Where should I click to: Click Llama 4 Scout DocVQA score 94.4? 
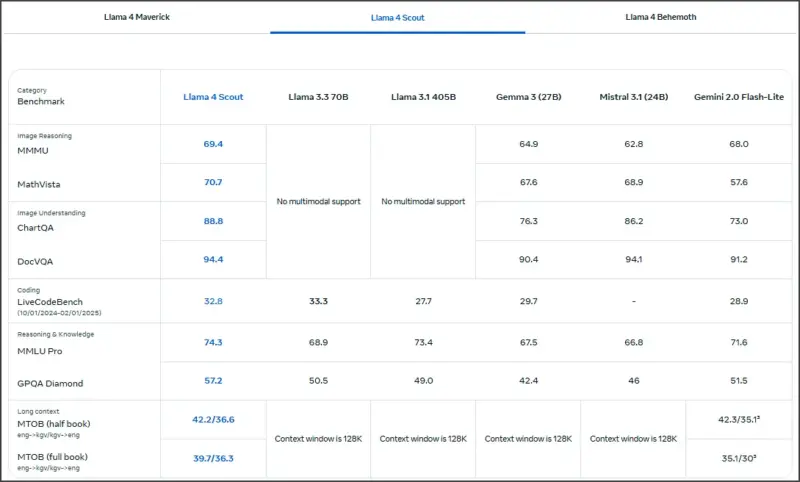pyautogui.click(x=213, y=259)
